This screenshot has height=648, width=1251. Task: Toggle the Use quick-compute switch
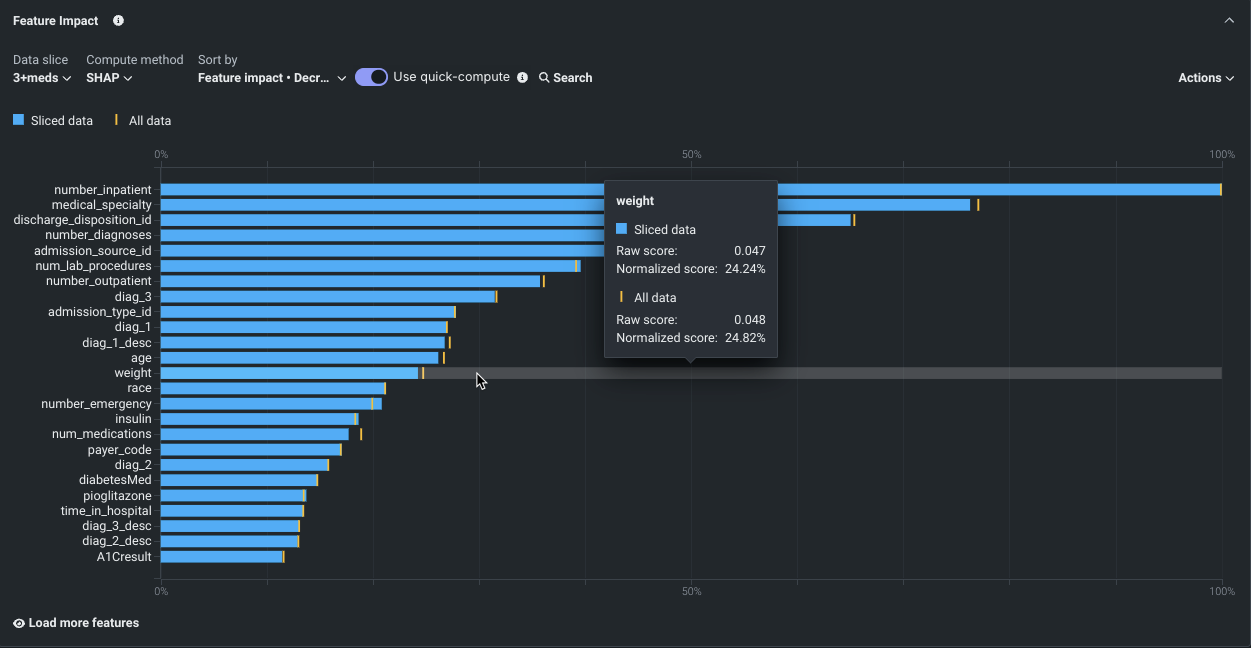(x=371, y=77)
